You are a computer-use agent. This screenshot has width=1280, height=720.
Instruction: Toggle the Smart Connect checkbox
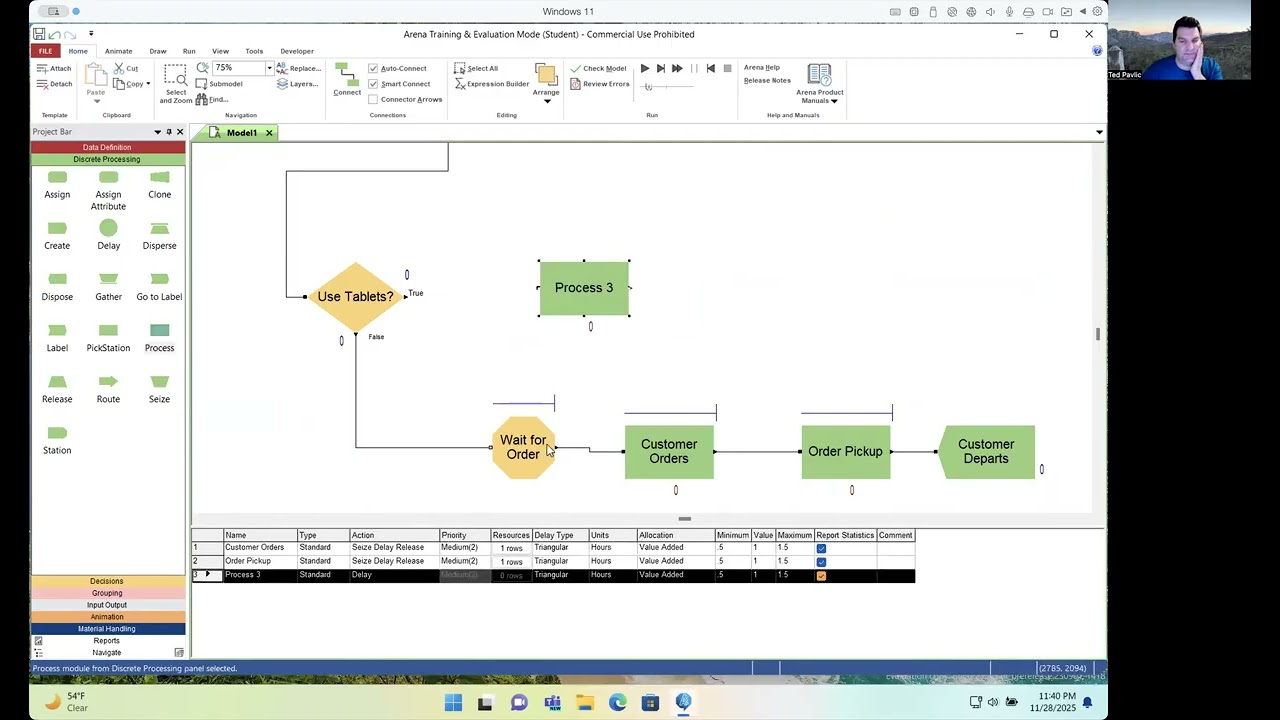(x=373, y=84)
